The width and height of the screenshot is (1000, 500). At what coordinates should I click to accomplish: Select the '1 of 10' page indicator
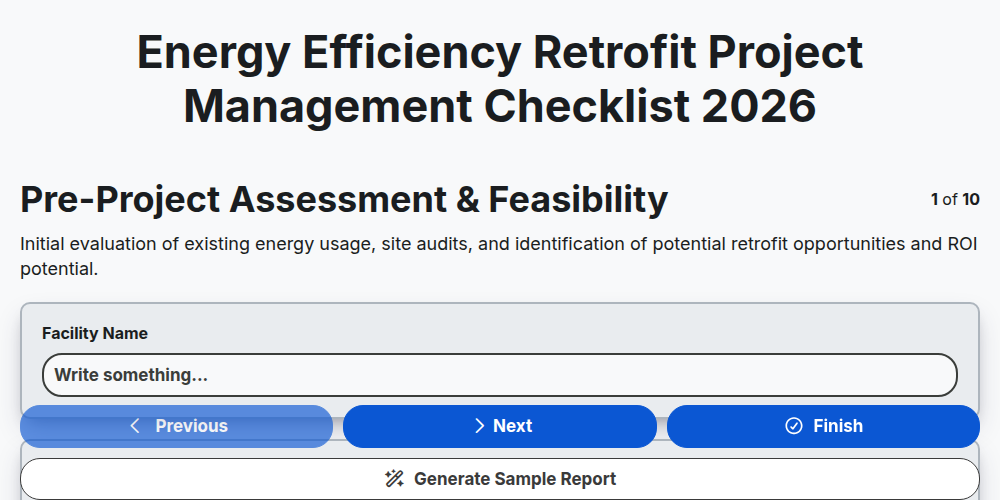click(x=955, y=200)
